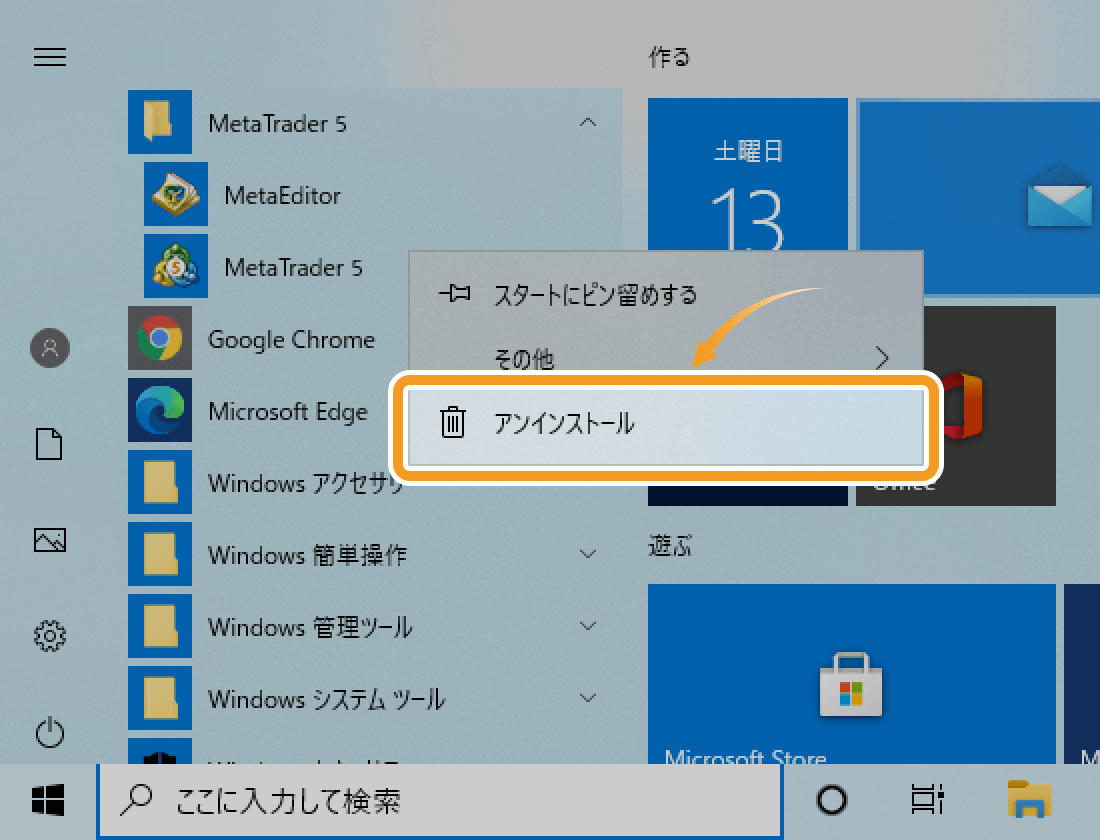This screenshot has height=840, width=1100.
Task: Click the taskbar search box
Action: click(440, 800)
